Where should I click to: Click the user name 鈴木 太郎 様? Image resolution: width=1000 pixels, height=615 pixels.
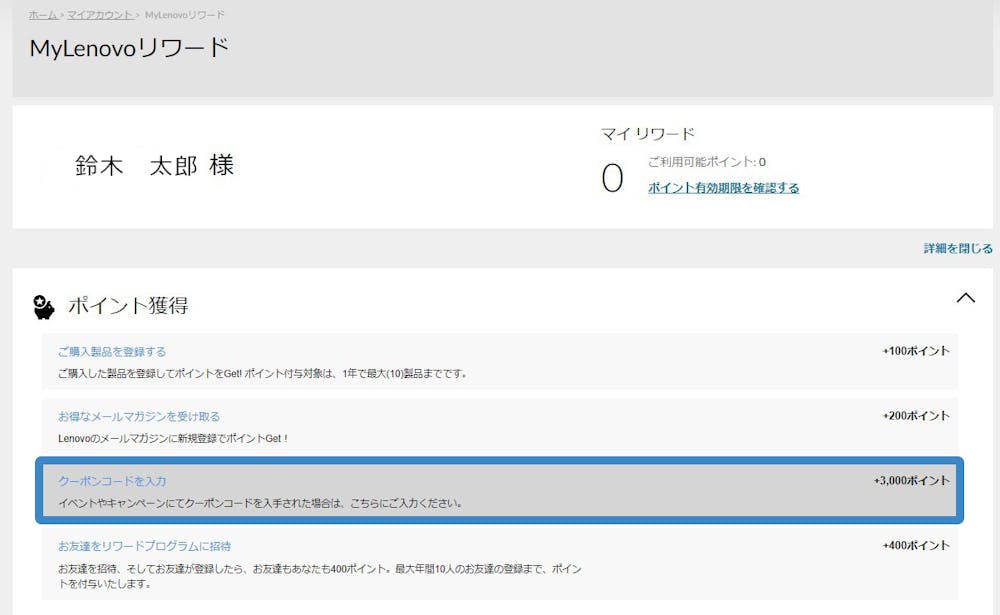click(154, 166)
